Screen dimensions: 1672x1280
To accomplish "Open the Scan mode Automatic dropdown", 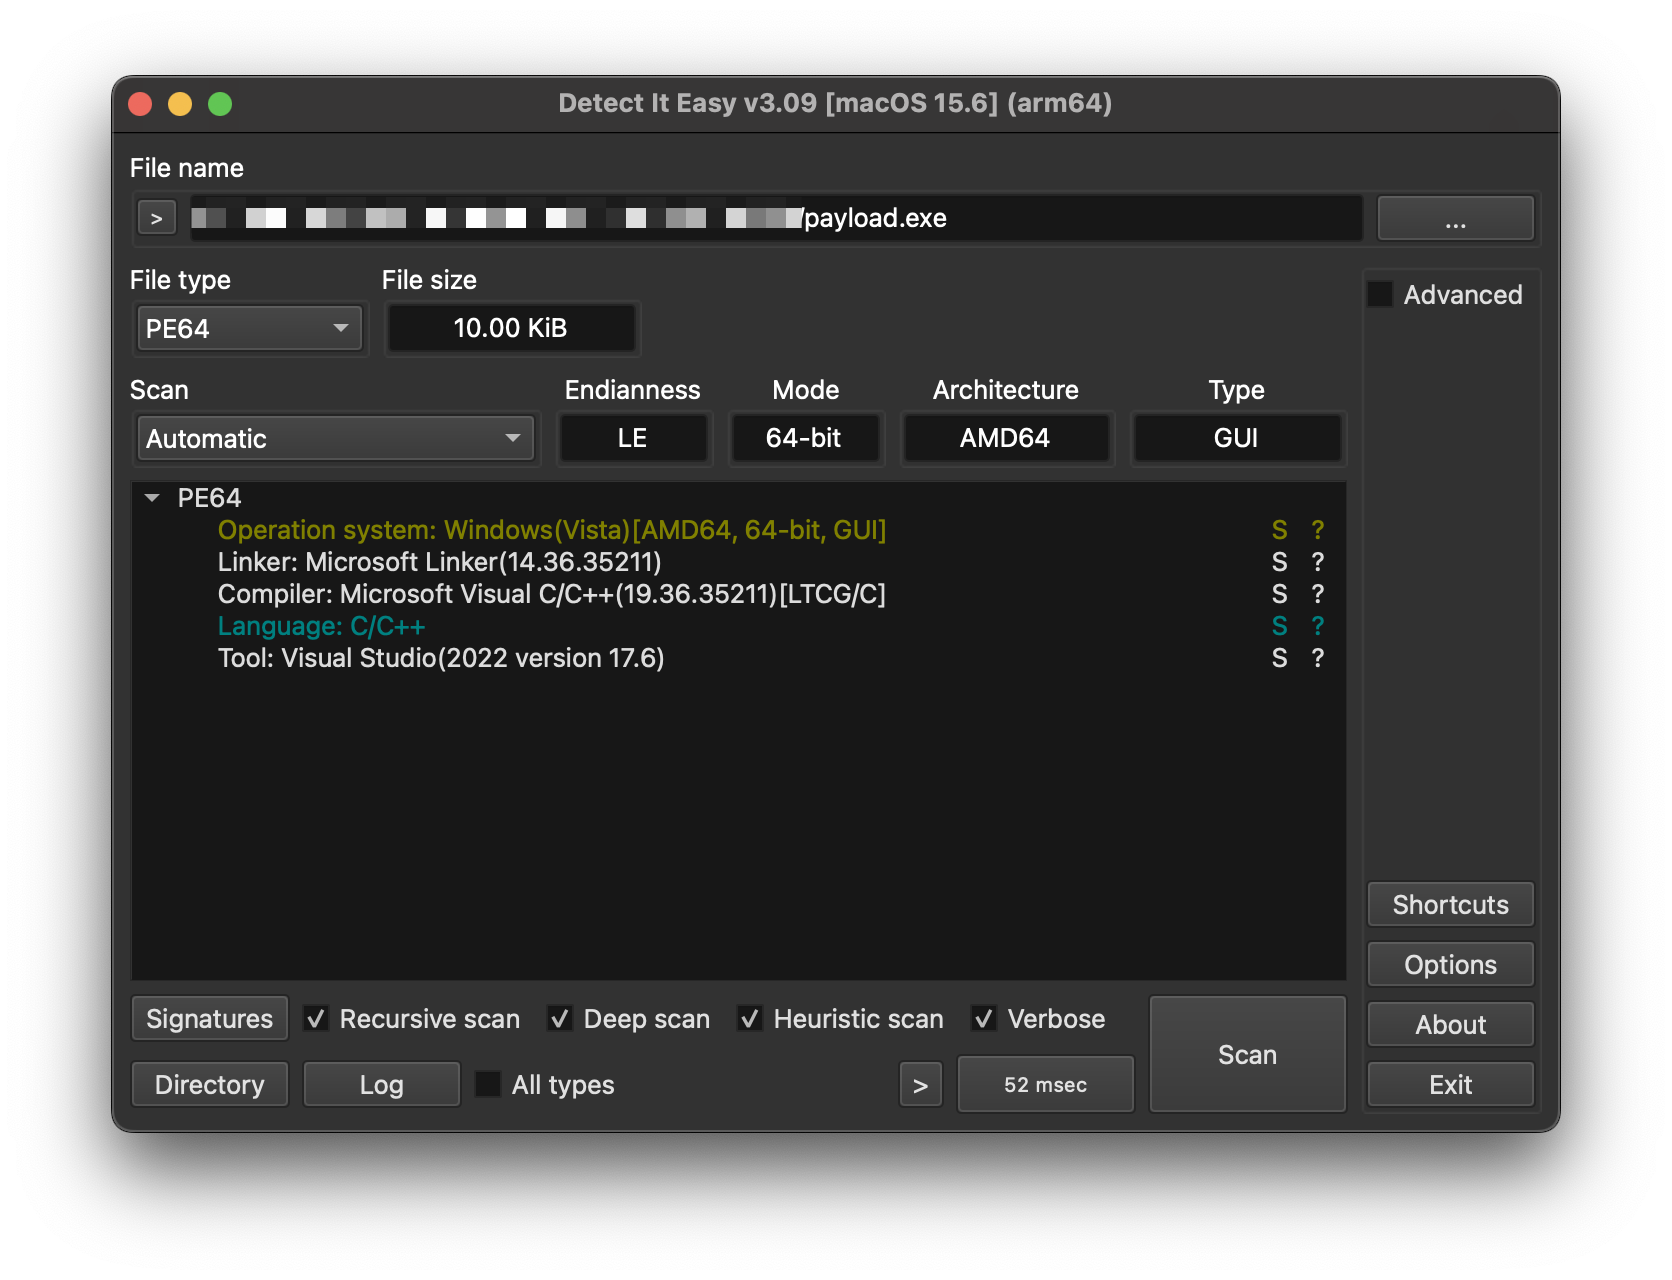I will point(335,438).
